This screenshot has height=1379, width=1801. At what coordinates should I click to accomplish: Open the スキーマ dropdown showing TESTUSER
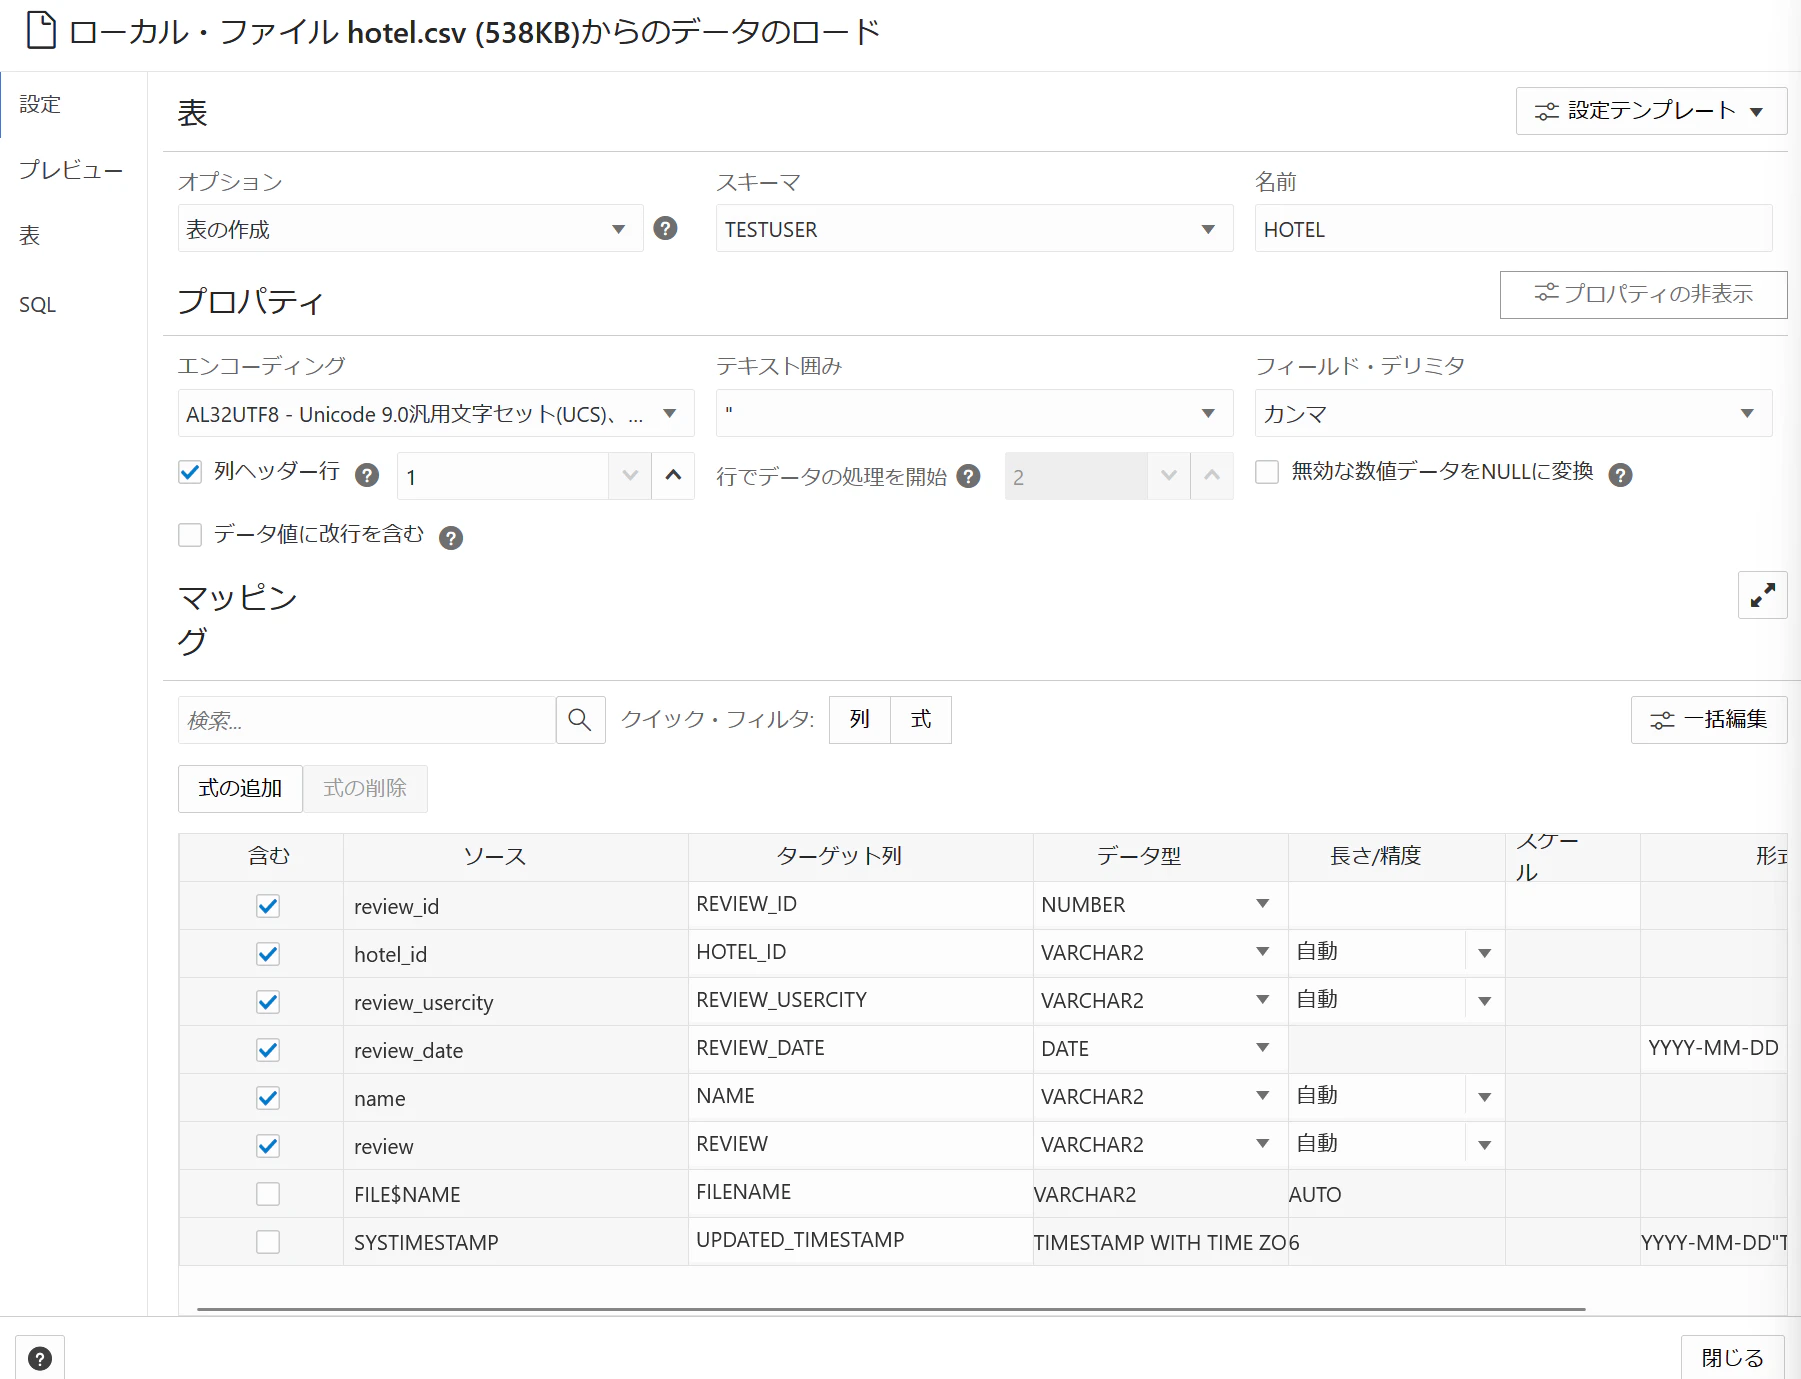coord(974,229)
